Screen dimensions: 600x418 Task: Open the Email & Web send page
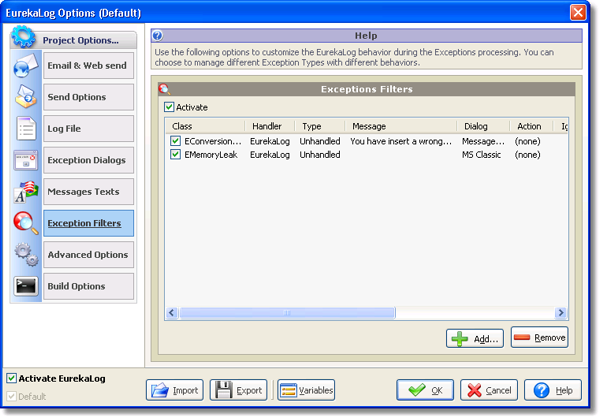click(x=88, y=65)
